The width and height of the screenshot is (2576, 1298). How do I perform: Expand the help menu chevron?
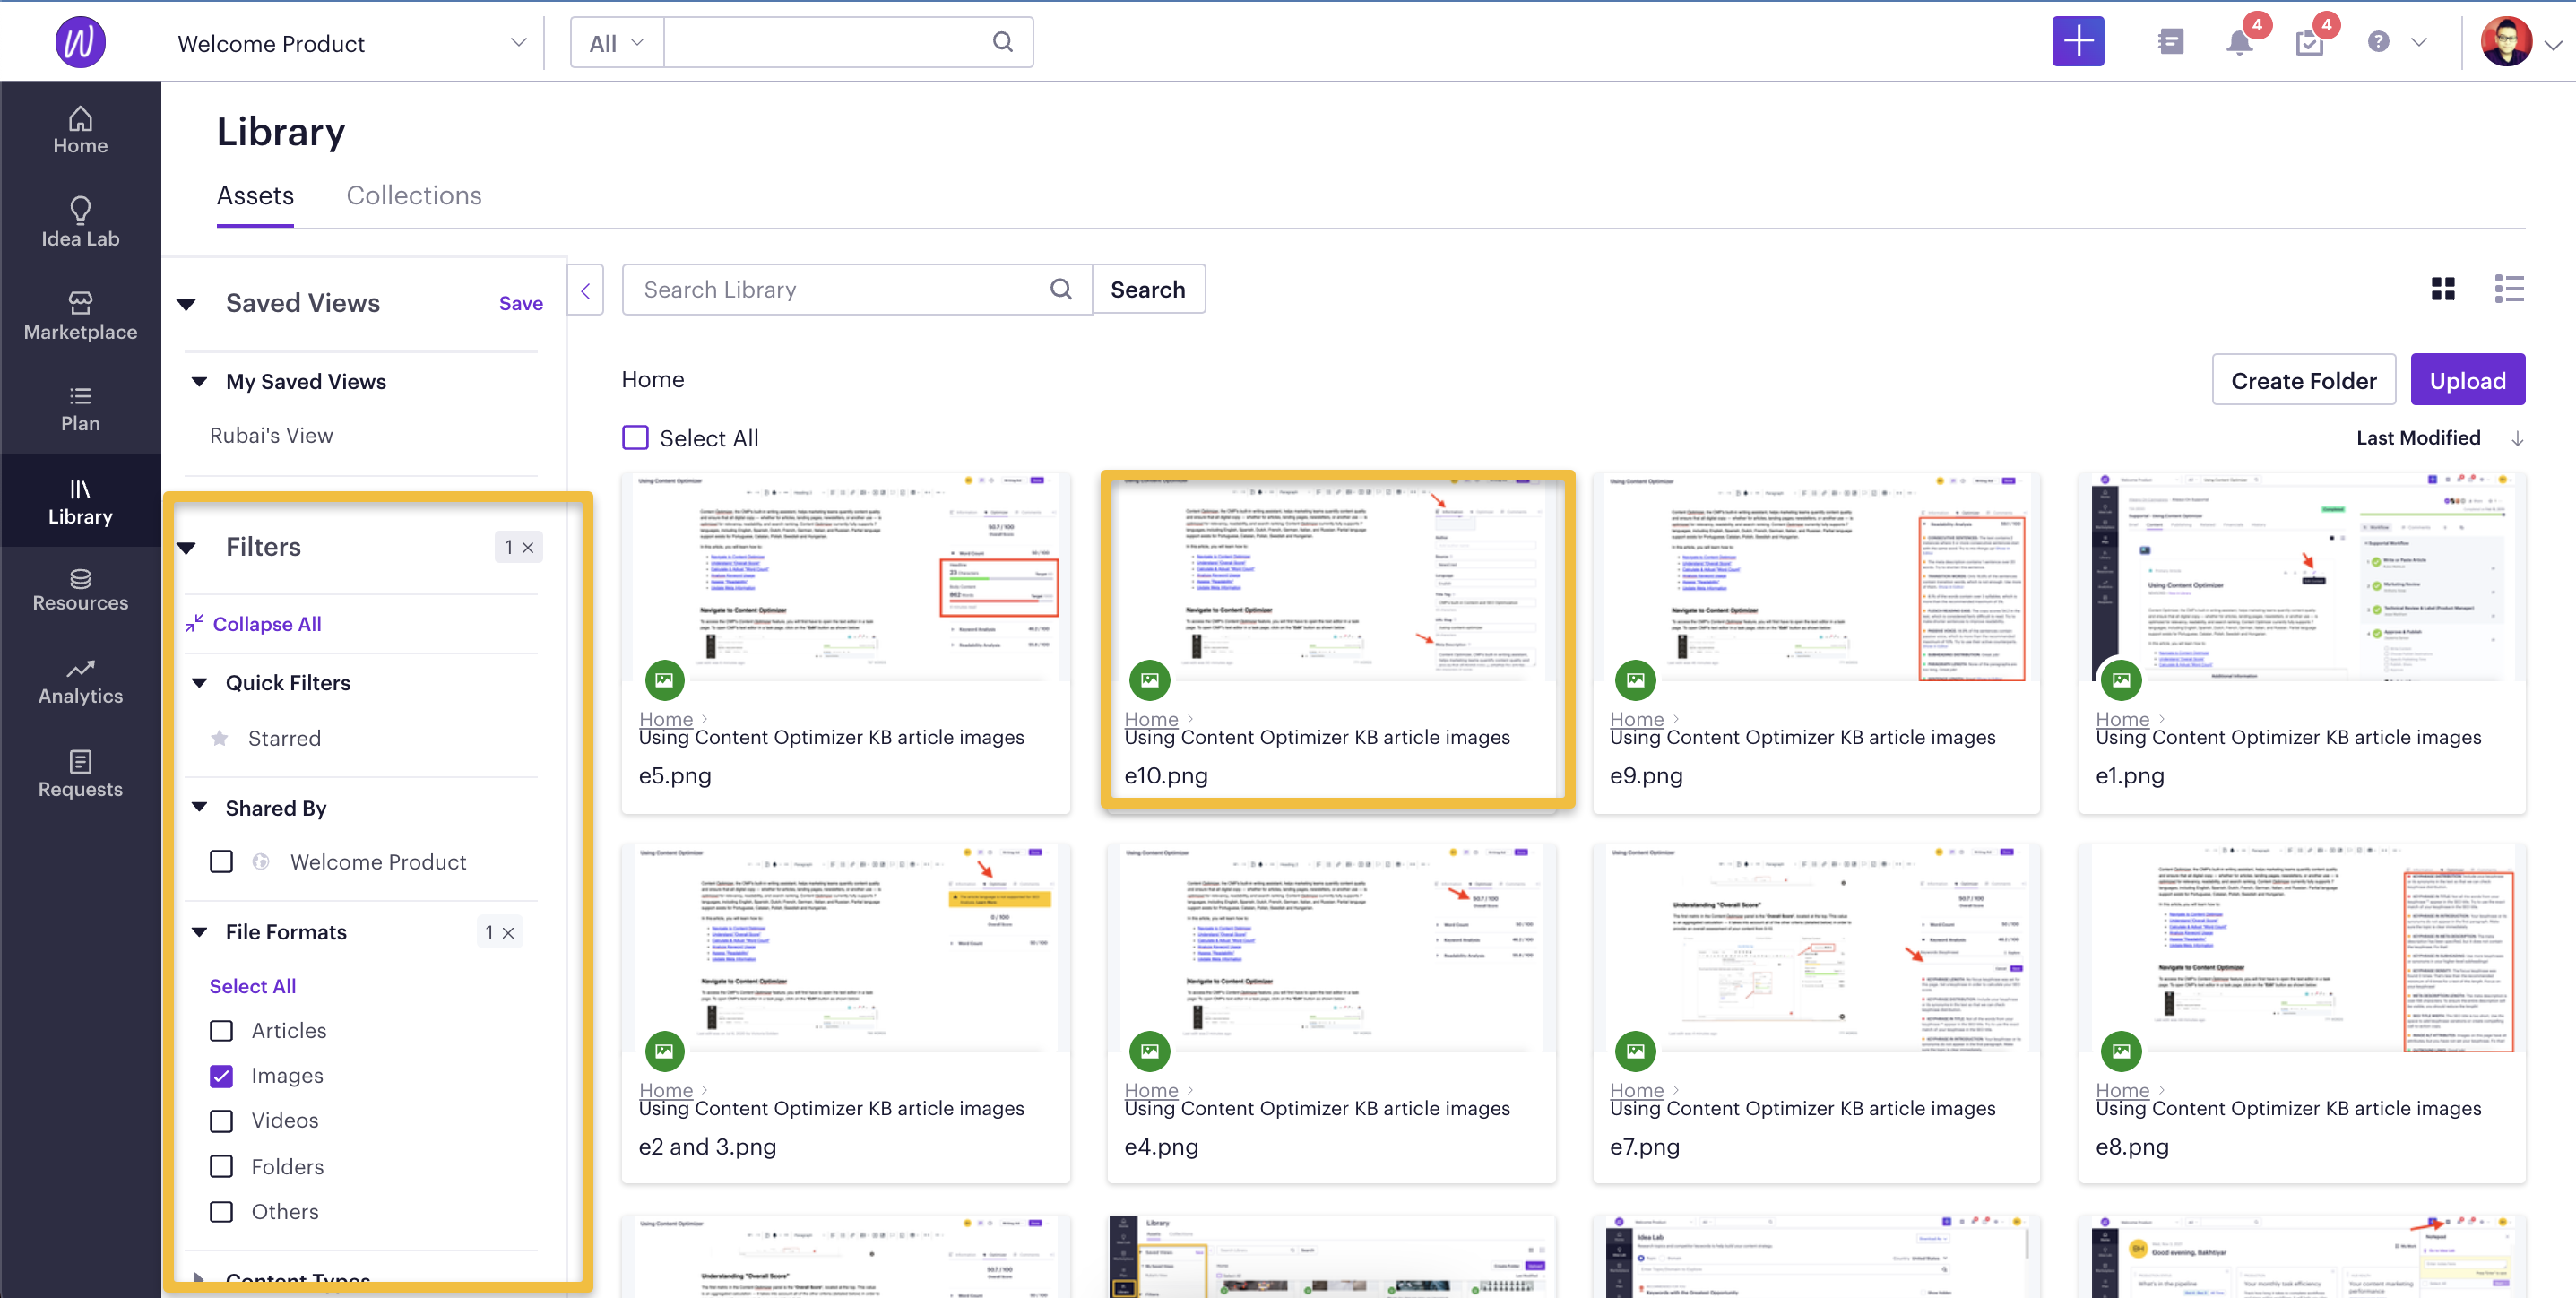point(2418,42)
